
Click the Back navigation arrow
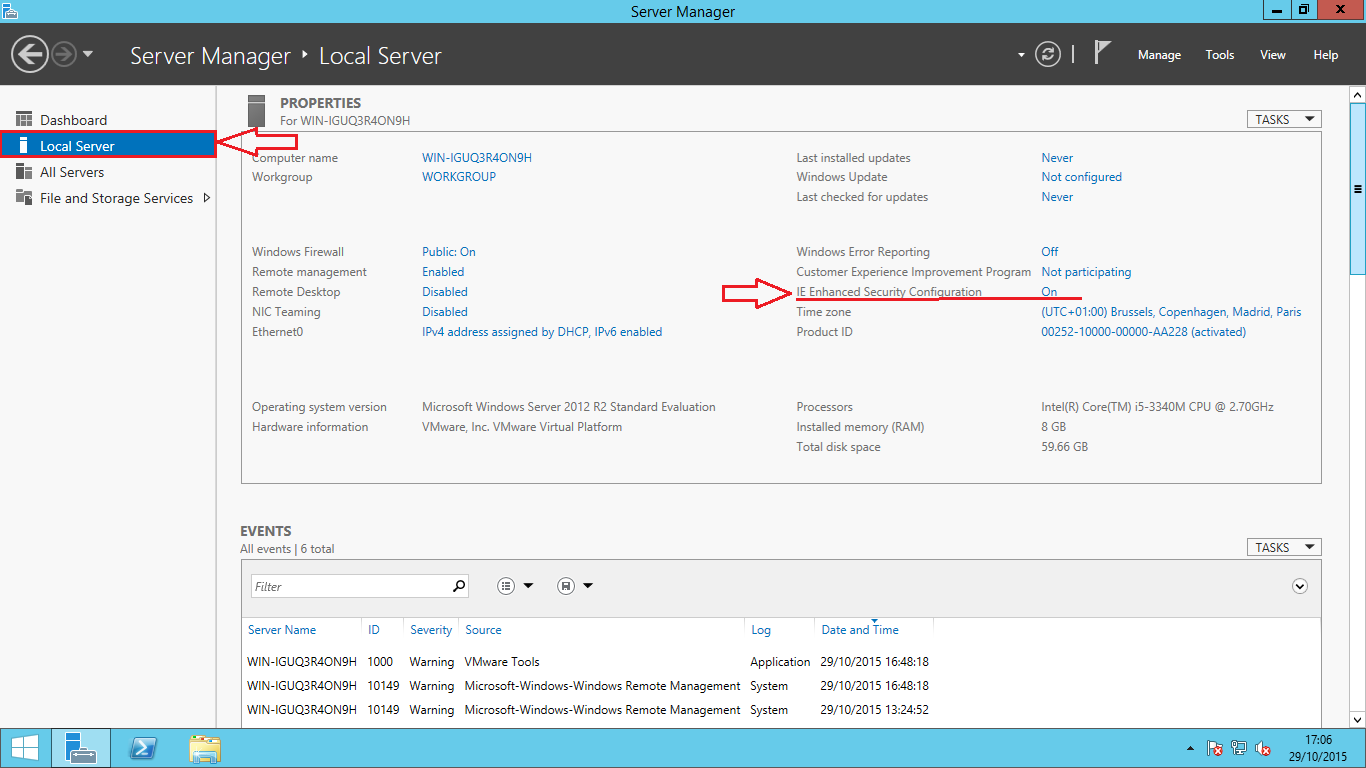[31, 53]
